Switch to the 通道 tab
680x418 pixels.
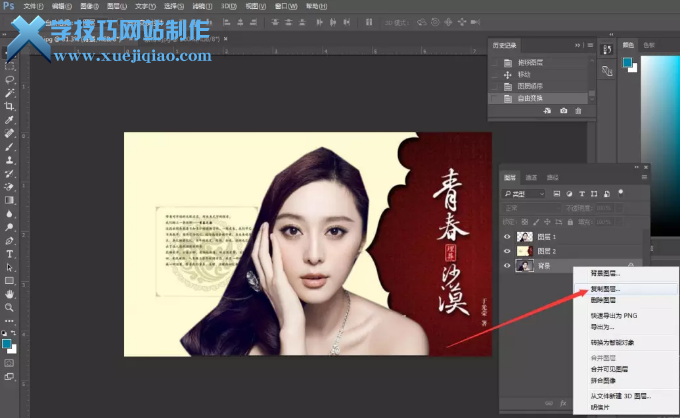pos(532,175)
